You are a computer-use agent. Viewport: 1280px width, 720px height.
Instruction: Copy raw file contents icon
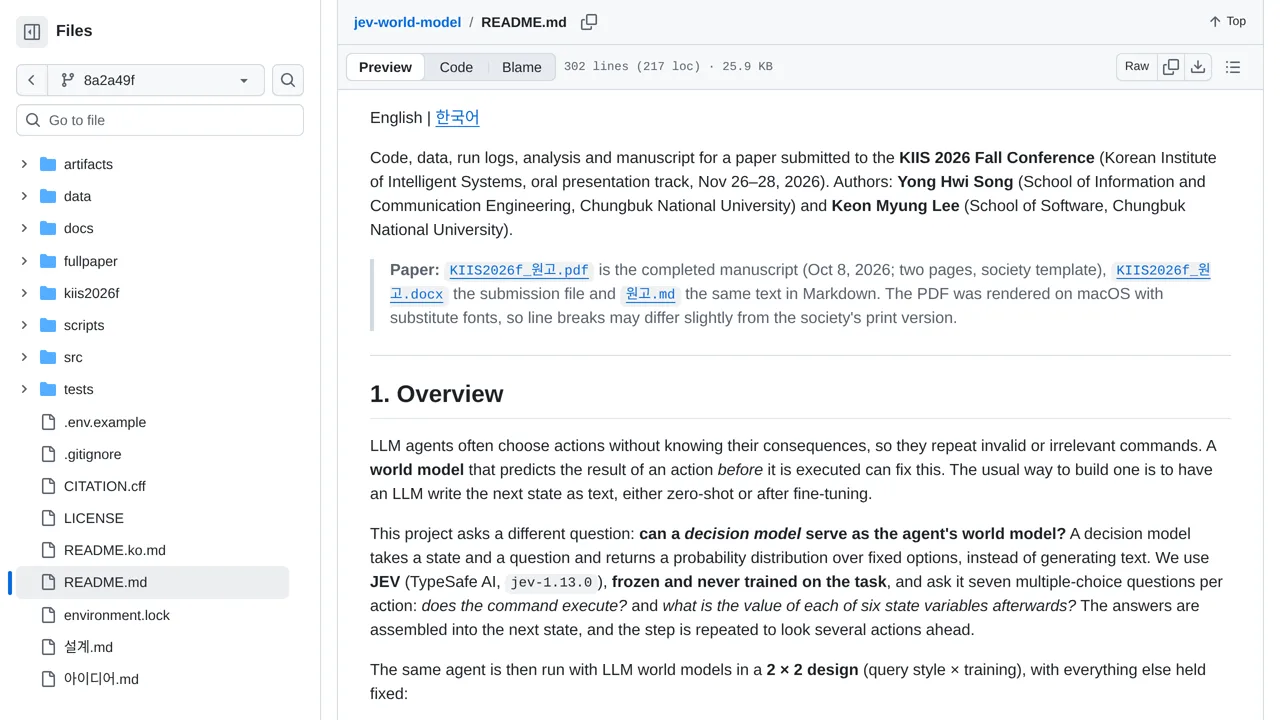click(x=1171, y=67)
